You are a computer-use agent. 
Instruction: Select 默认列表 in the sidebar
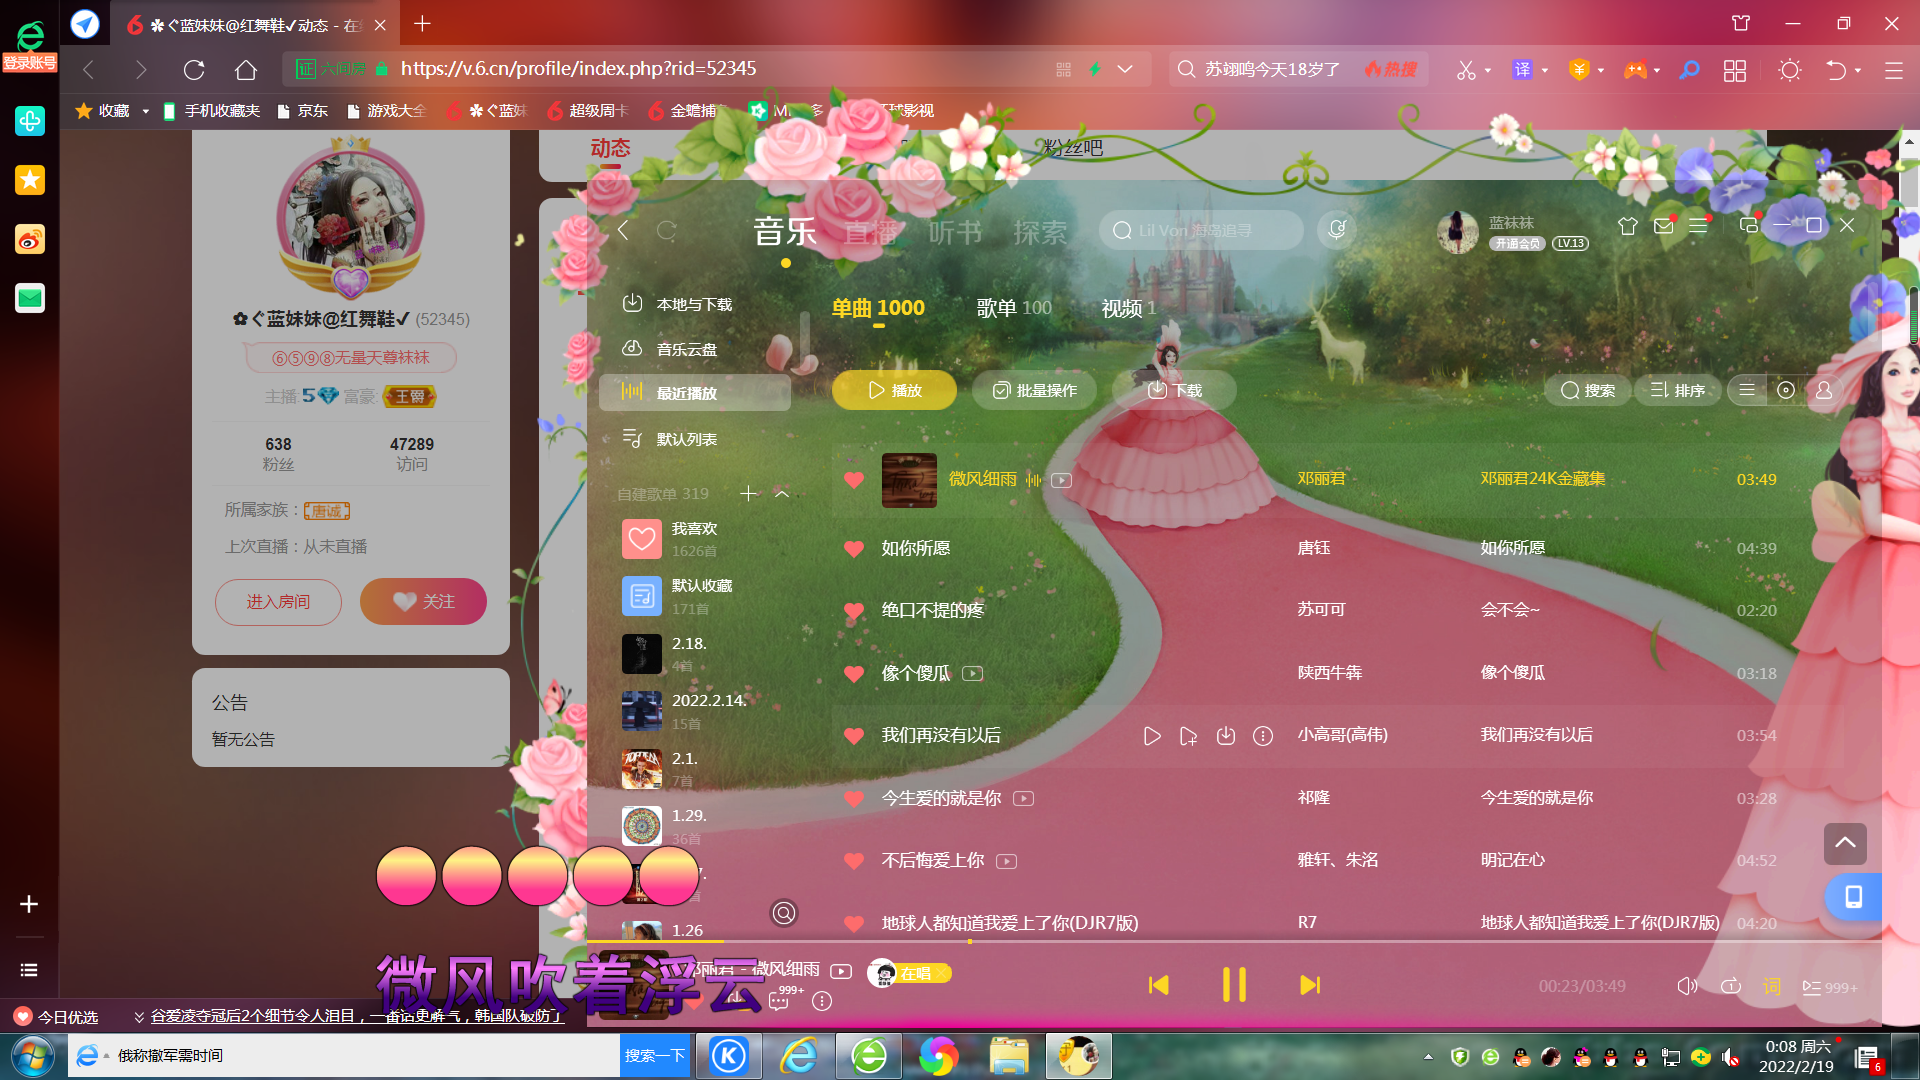coord(694,439)
